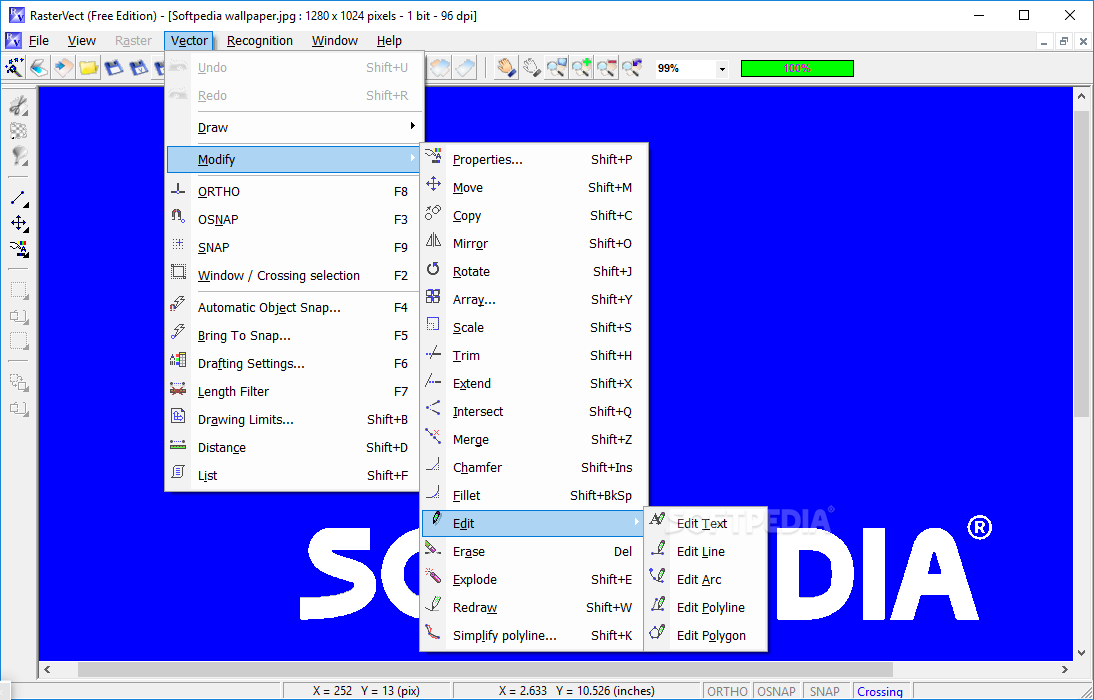Choose Trim command
The image size is (1094, 700).
point(532,355)
